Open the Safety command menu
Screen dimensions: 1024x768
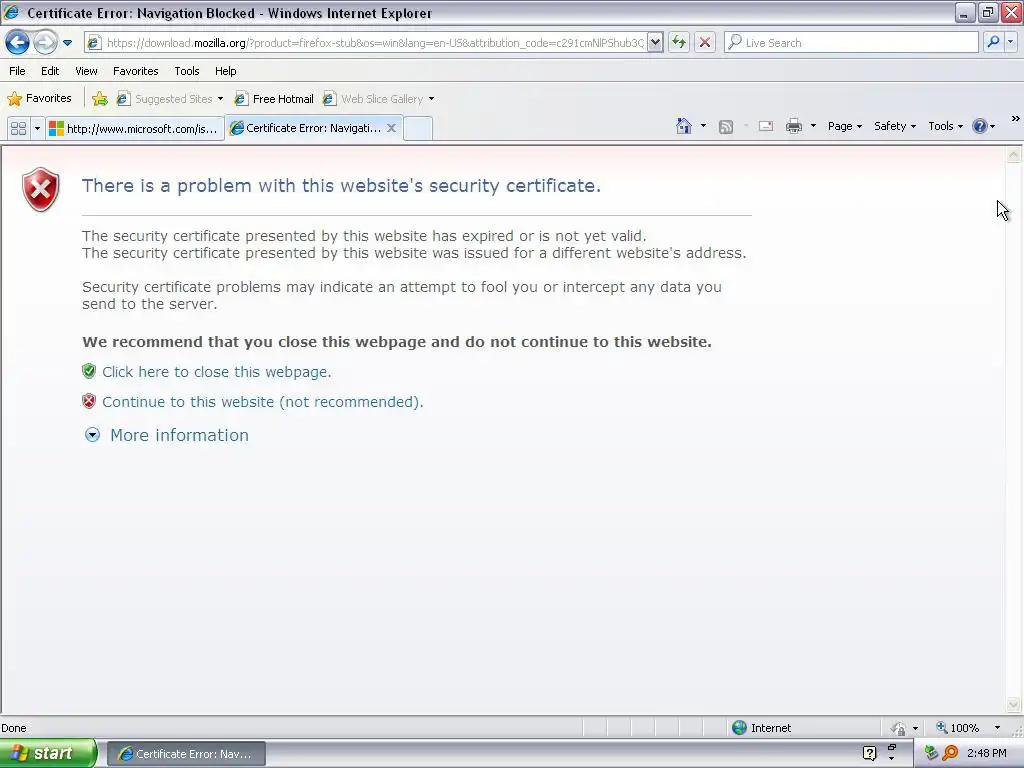[895, 126]
